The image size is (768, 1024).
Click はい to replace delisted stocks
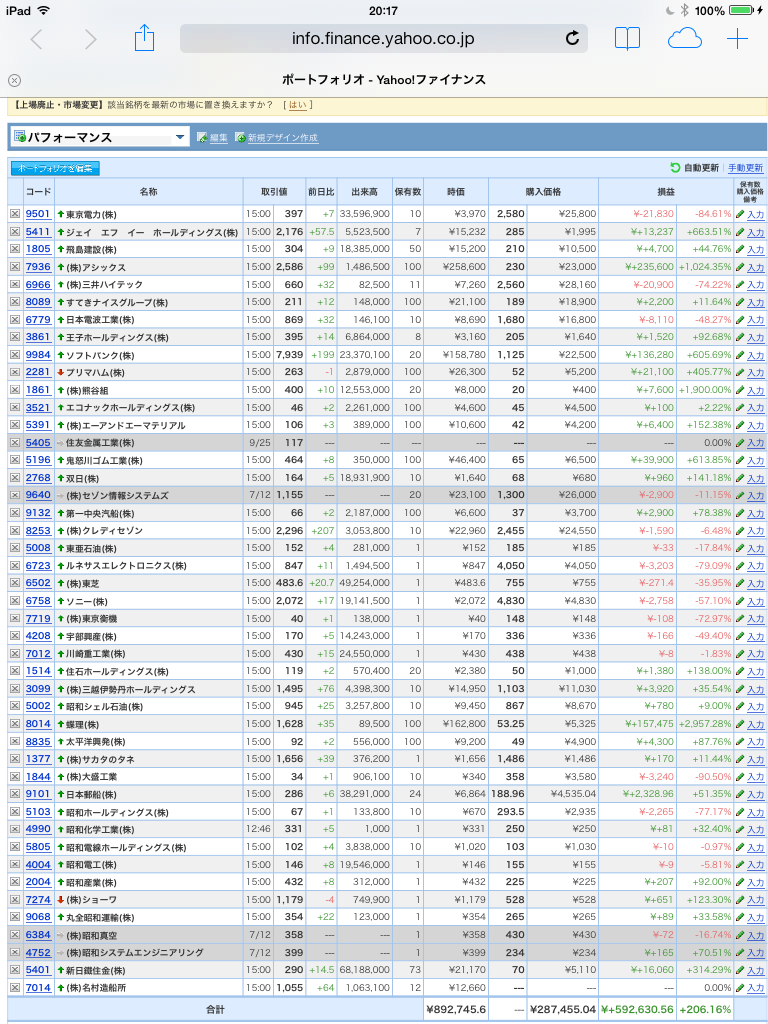click(297, 104)
